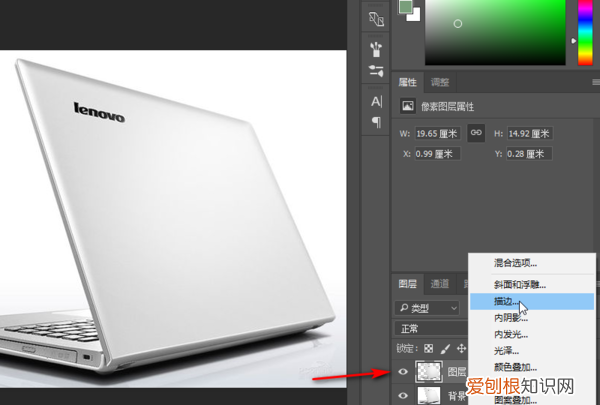Click the lock position move icon
Screen dimensions: 600x405
tap(460, 348)
